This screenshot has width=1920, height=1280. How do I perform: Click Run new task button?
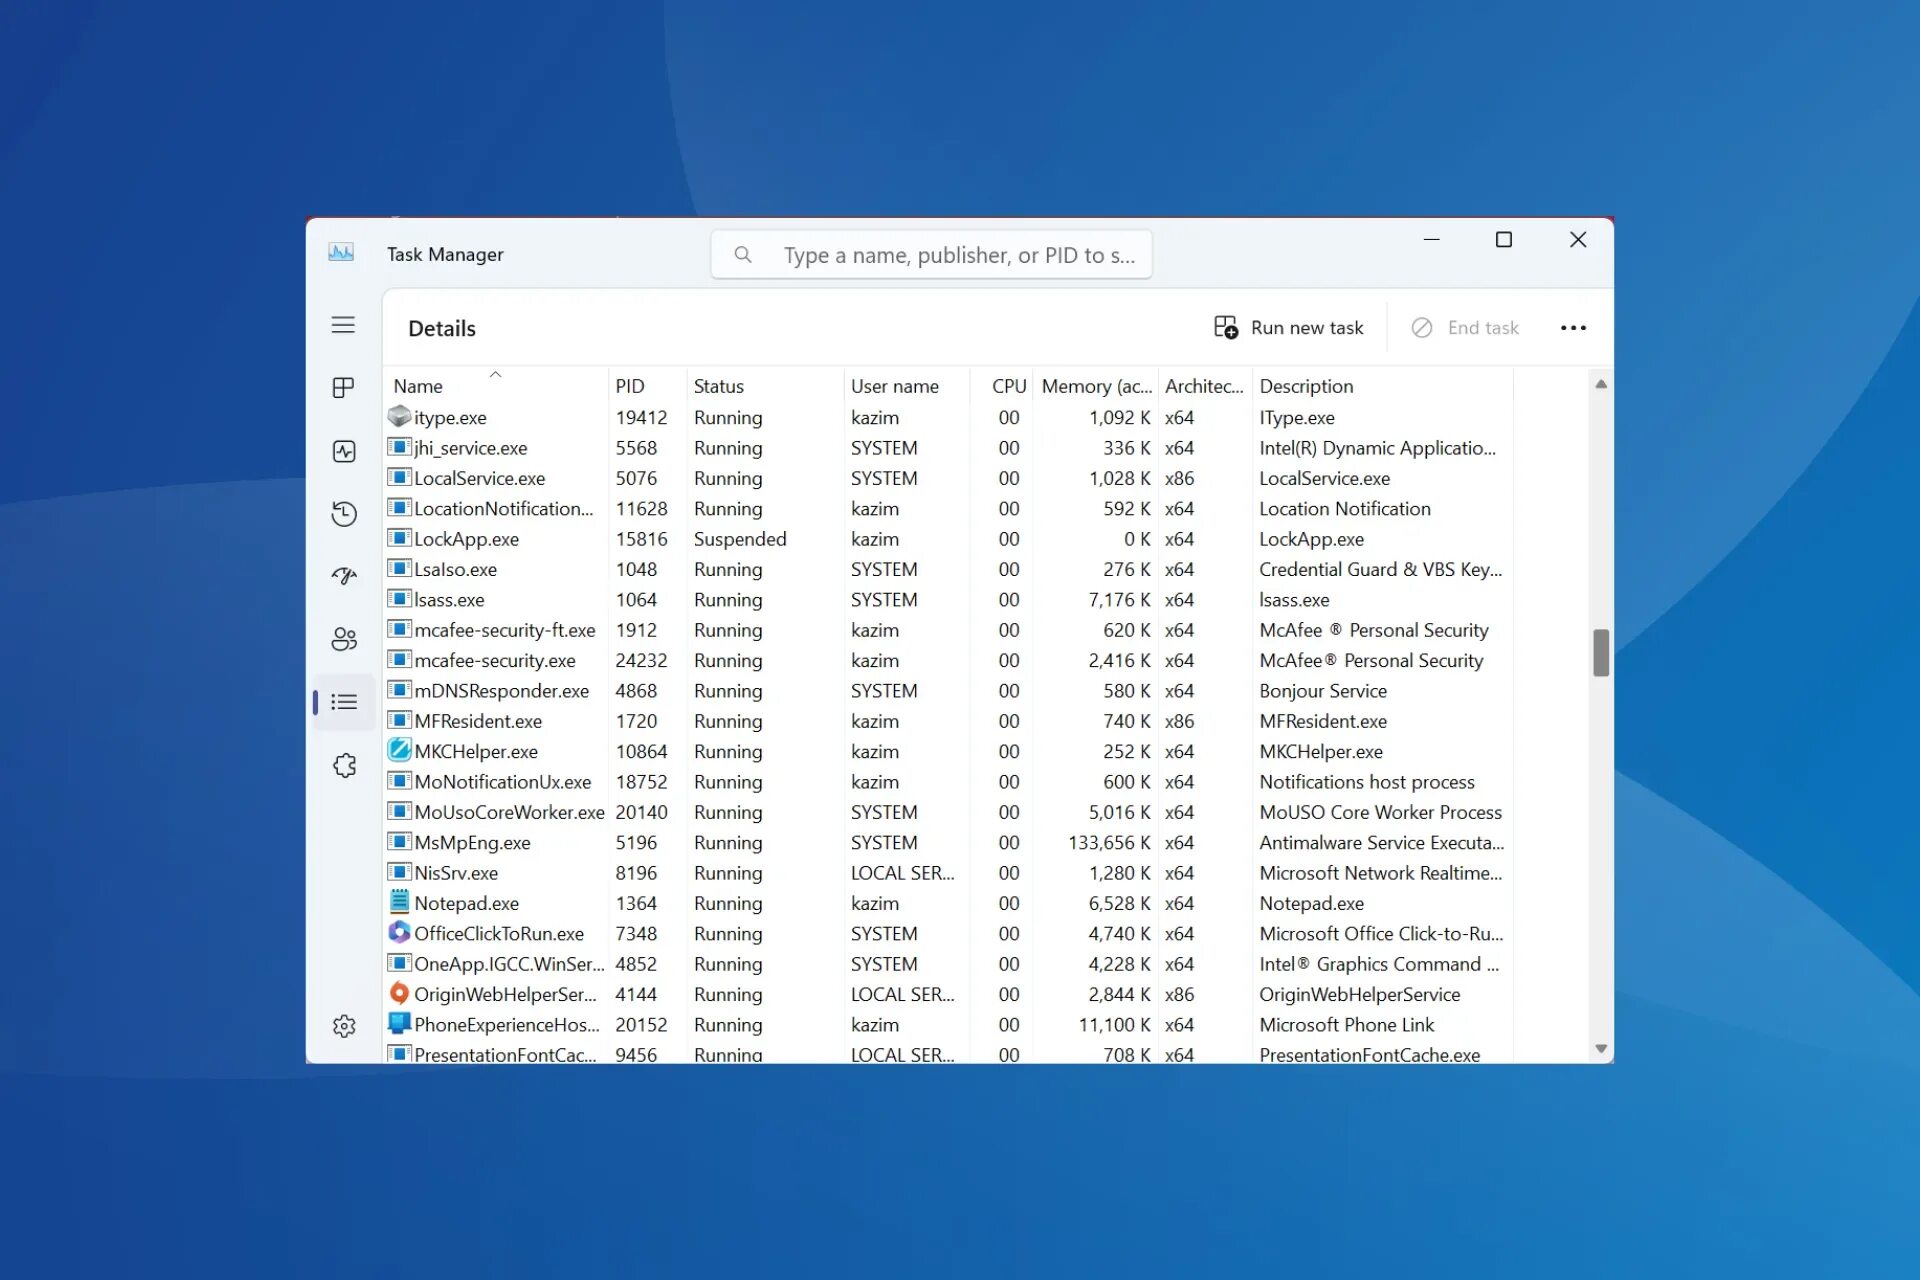coord(1288,328)
